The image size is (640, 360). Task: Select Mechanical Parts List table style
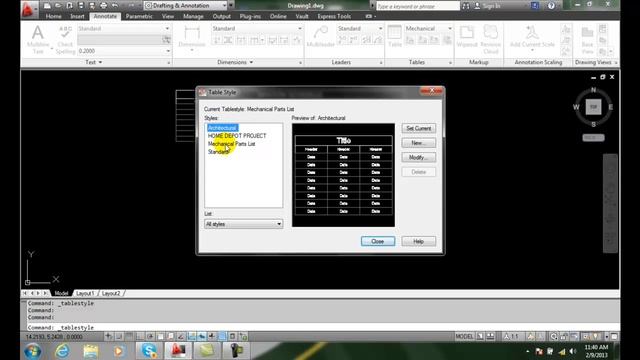click(x=231, y=144)
